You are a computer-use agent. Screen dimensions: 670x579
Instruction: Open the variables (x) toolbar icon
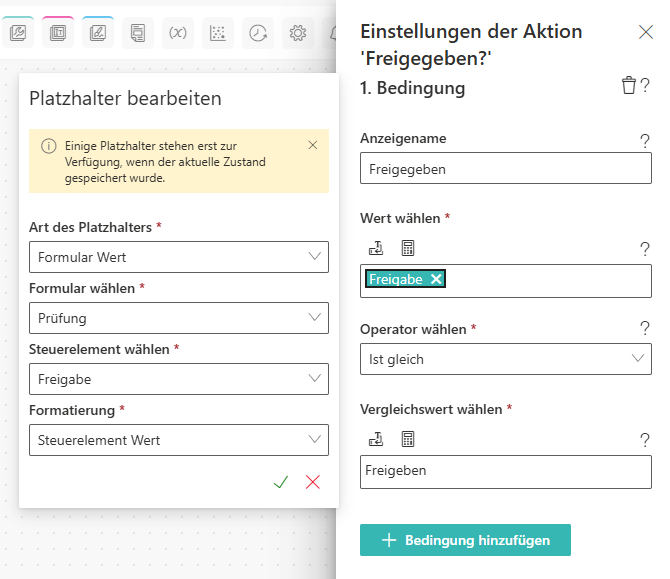(177, 33)
